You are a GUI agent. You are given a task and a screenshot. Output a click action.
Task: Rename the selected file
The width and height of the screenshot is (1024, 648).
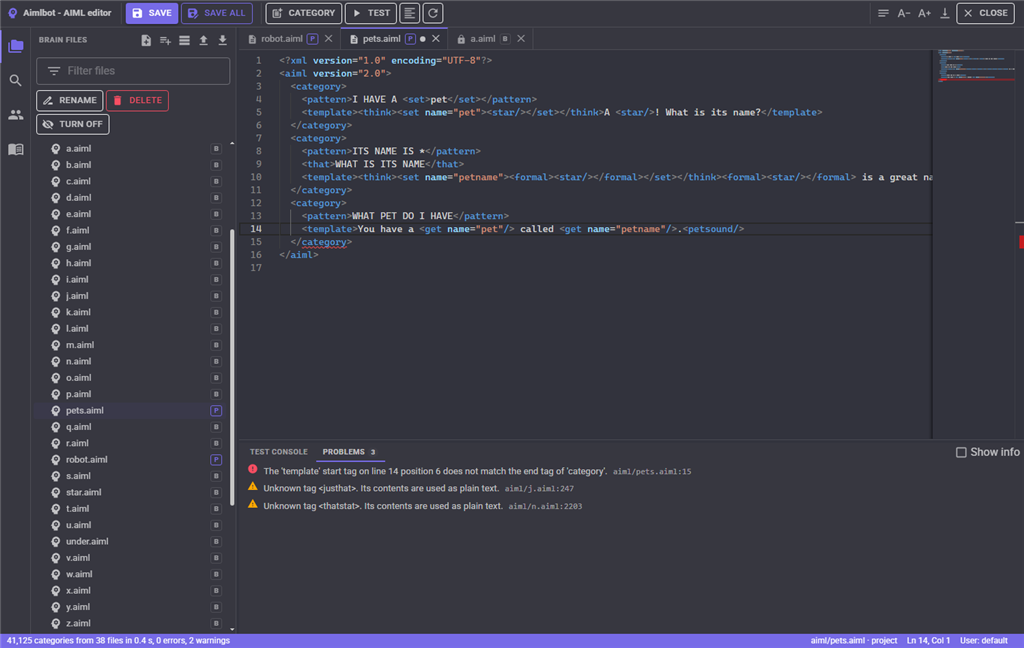pyautogui.click(x=69, y=101)
